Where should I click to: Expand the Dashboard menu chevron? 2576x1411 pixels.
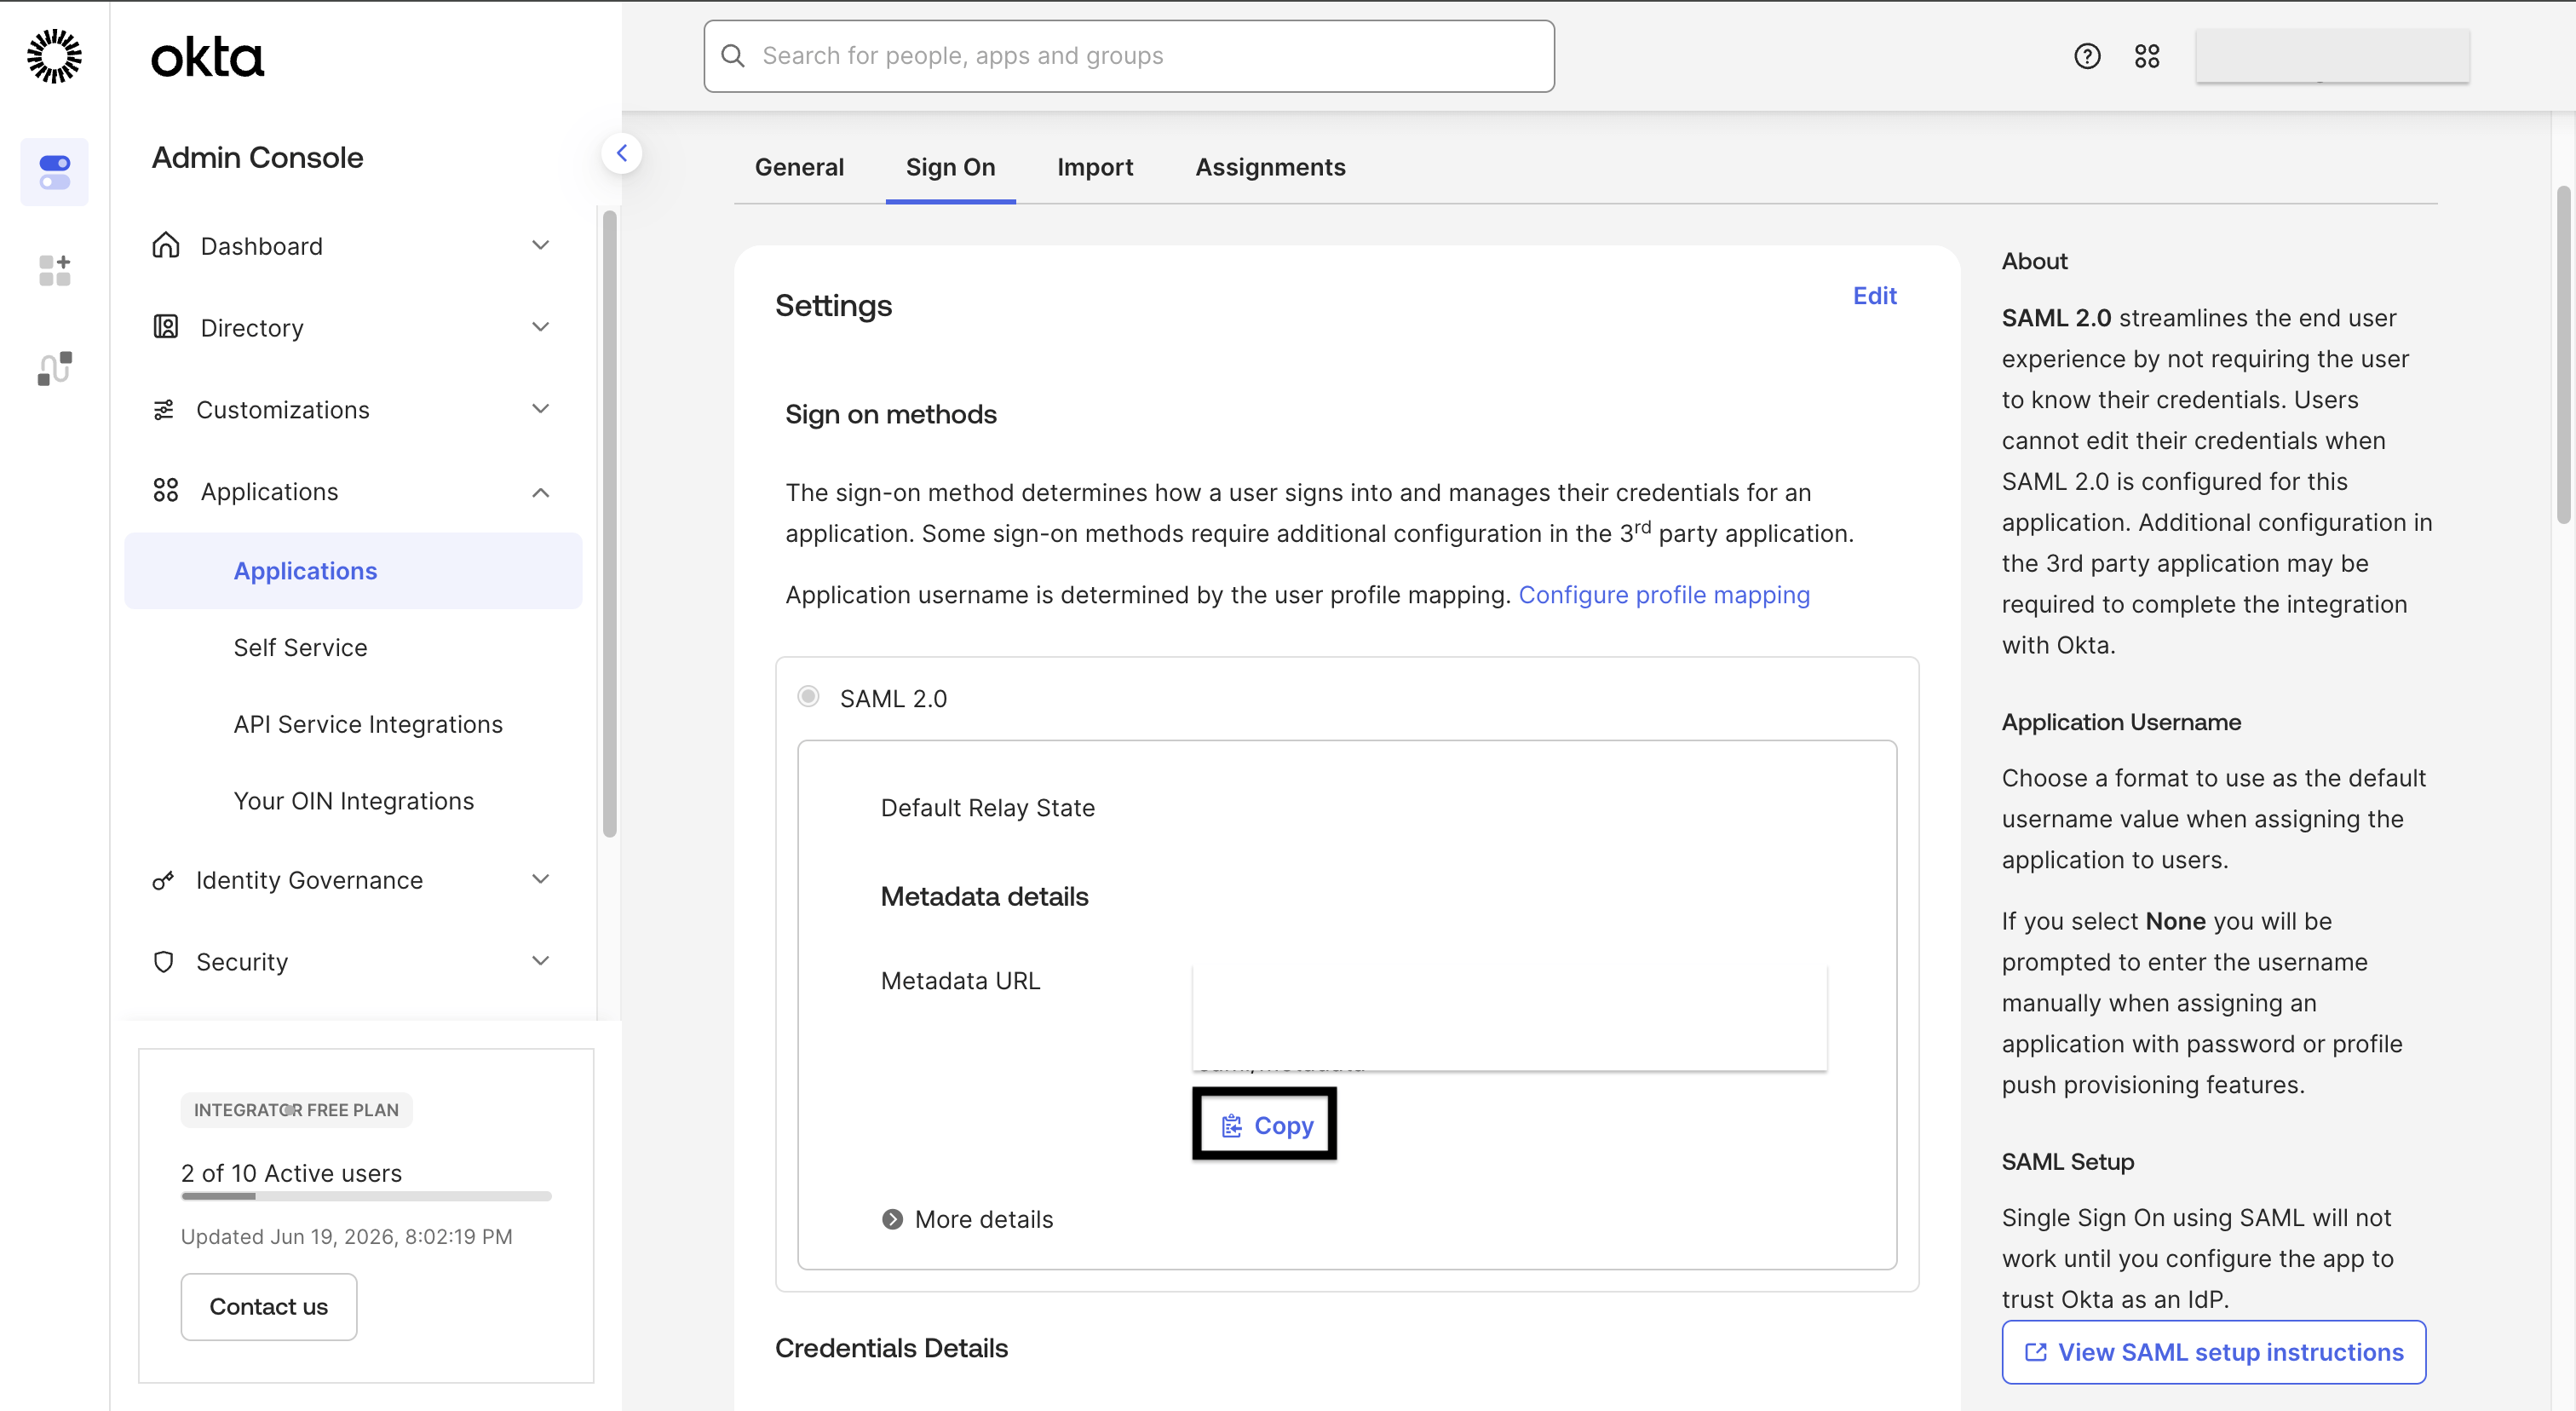pyautogui.click(x=541, y=245)
